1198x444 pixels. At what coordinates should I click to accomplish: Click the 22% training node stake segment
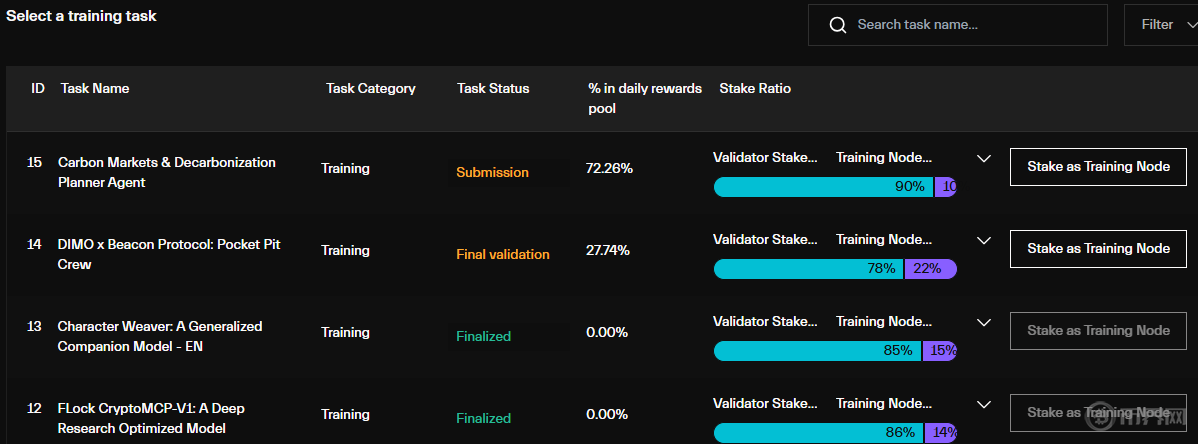pos(930,269)
